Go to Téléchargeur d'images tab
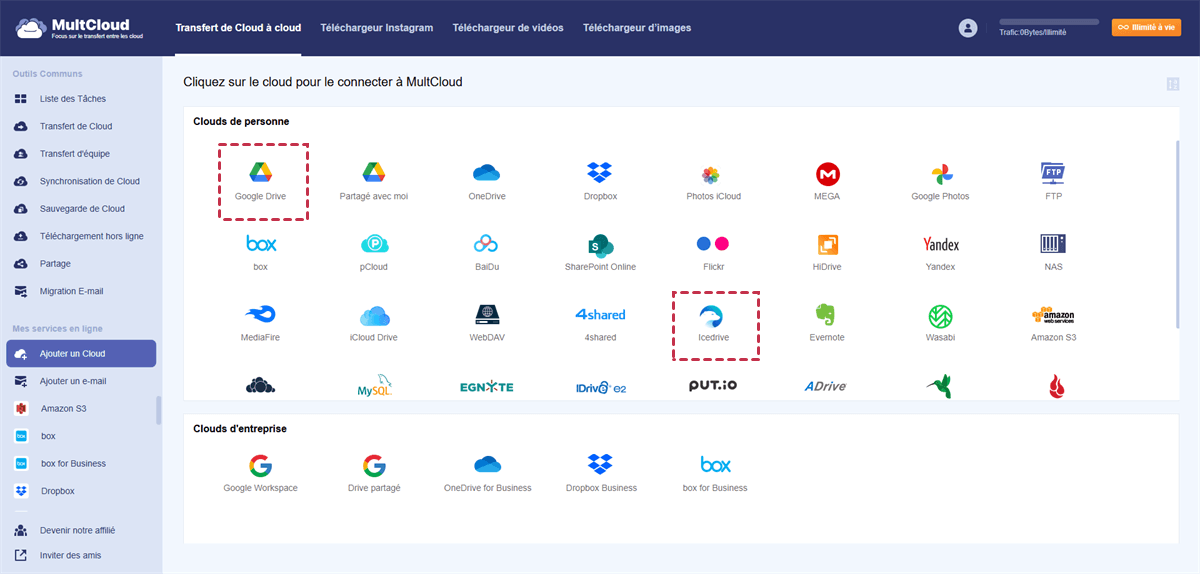The height and width of the screenshot is (574, 1200). pyautogui.click(x=637, y=28)
